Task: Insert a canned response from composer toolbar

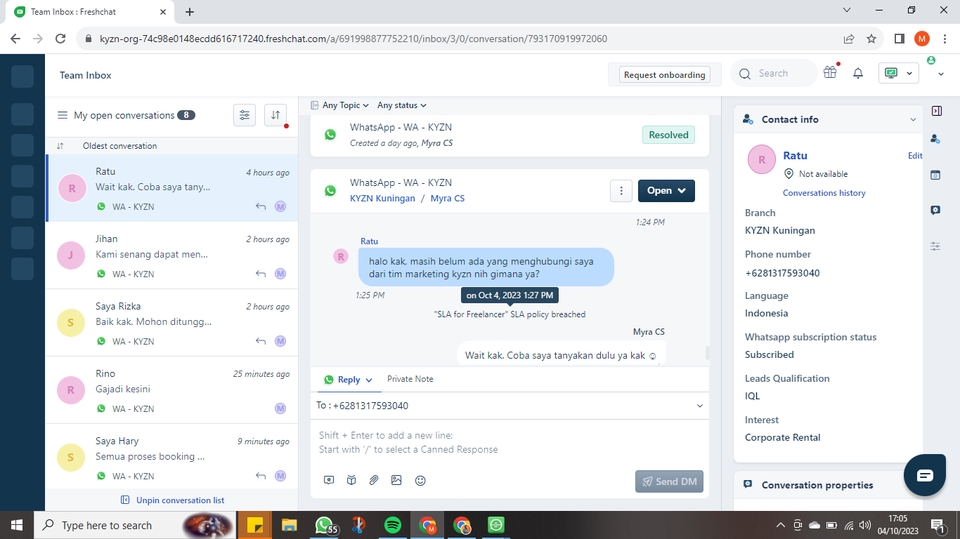Action: pos(329,480)
